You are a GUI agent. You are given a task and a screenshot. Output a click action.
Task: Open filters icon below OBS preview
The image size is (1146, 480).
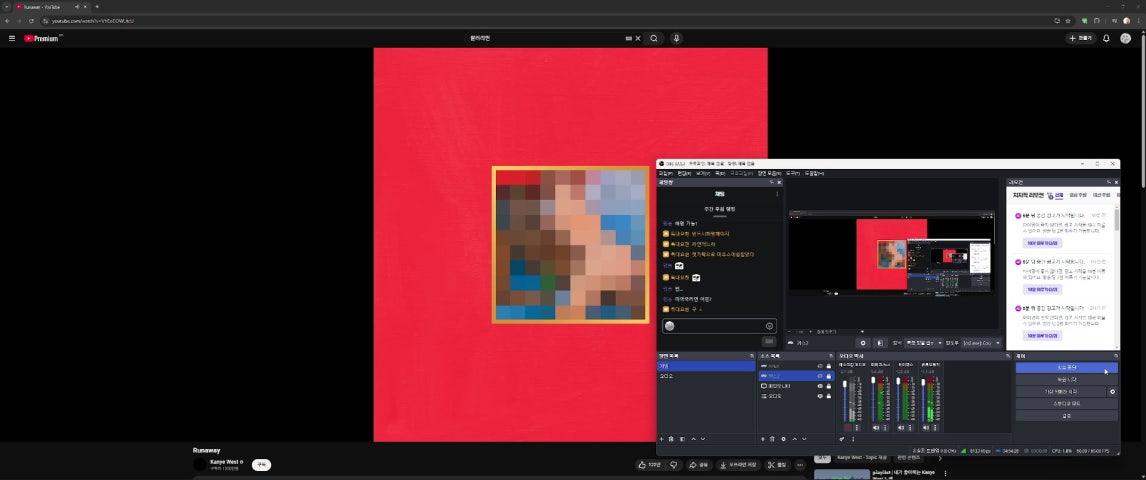tap(880, 343)
